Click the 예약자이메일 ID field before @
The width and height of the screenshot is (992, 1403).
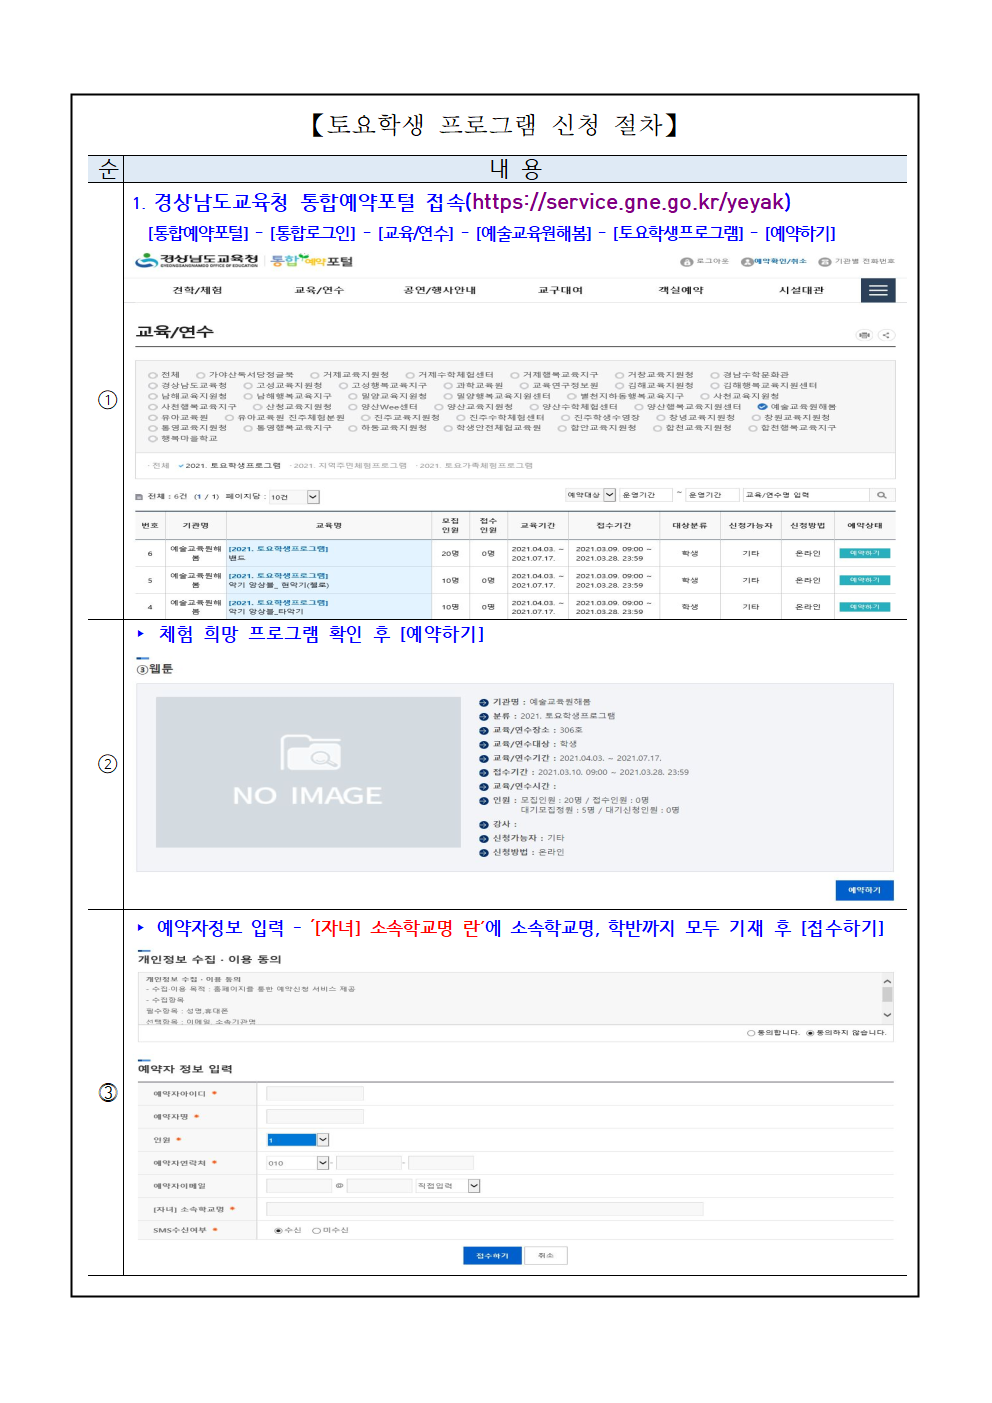point(299,1186)
